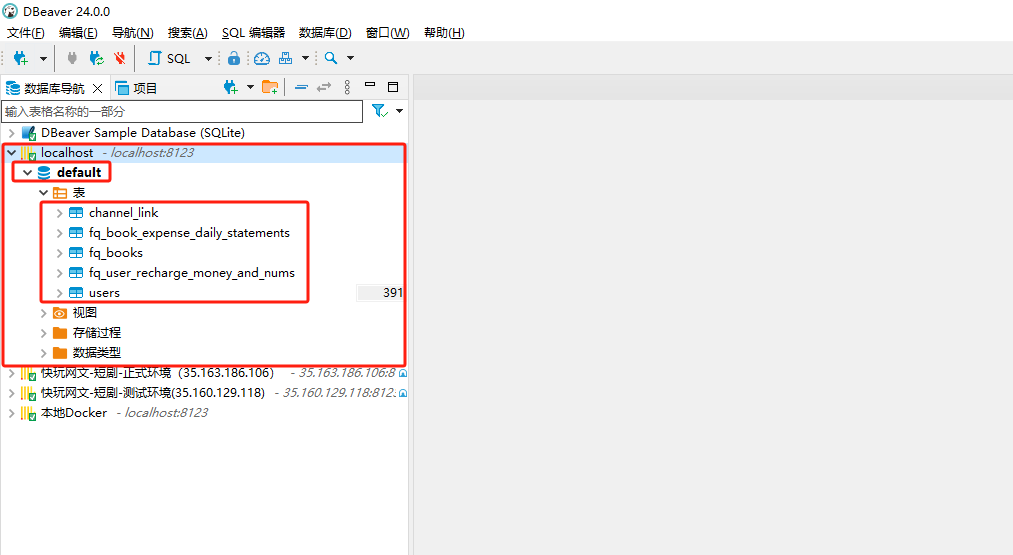
Task: Collapse the 表 tables folder
Action: coord(43,193)
